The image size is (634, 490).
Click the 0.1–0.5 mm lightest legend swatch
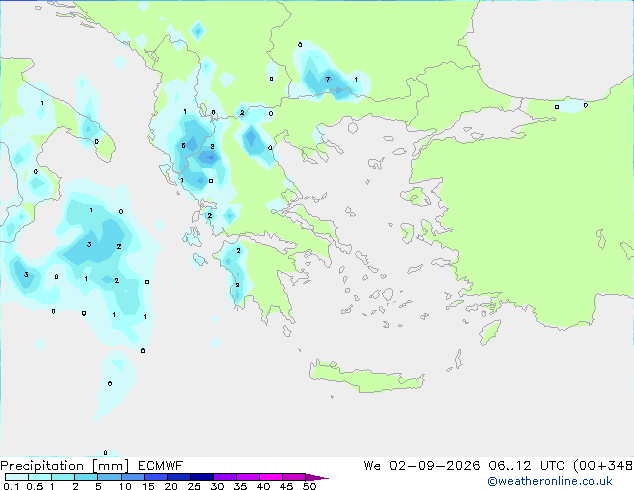(x=17, y=477)
